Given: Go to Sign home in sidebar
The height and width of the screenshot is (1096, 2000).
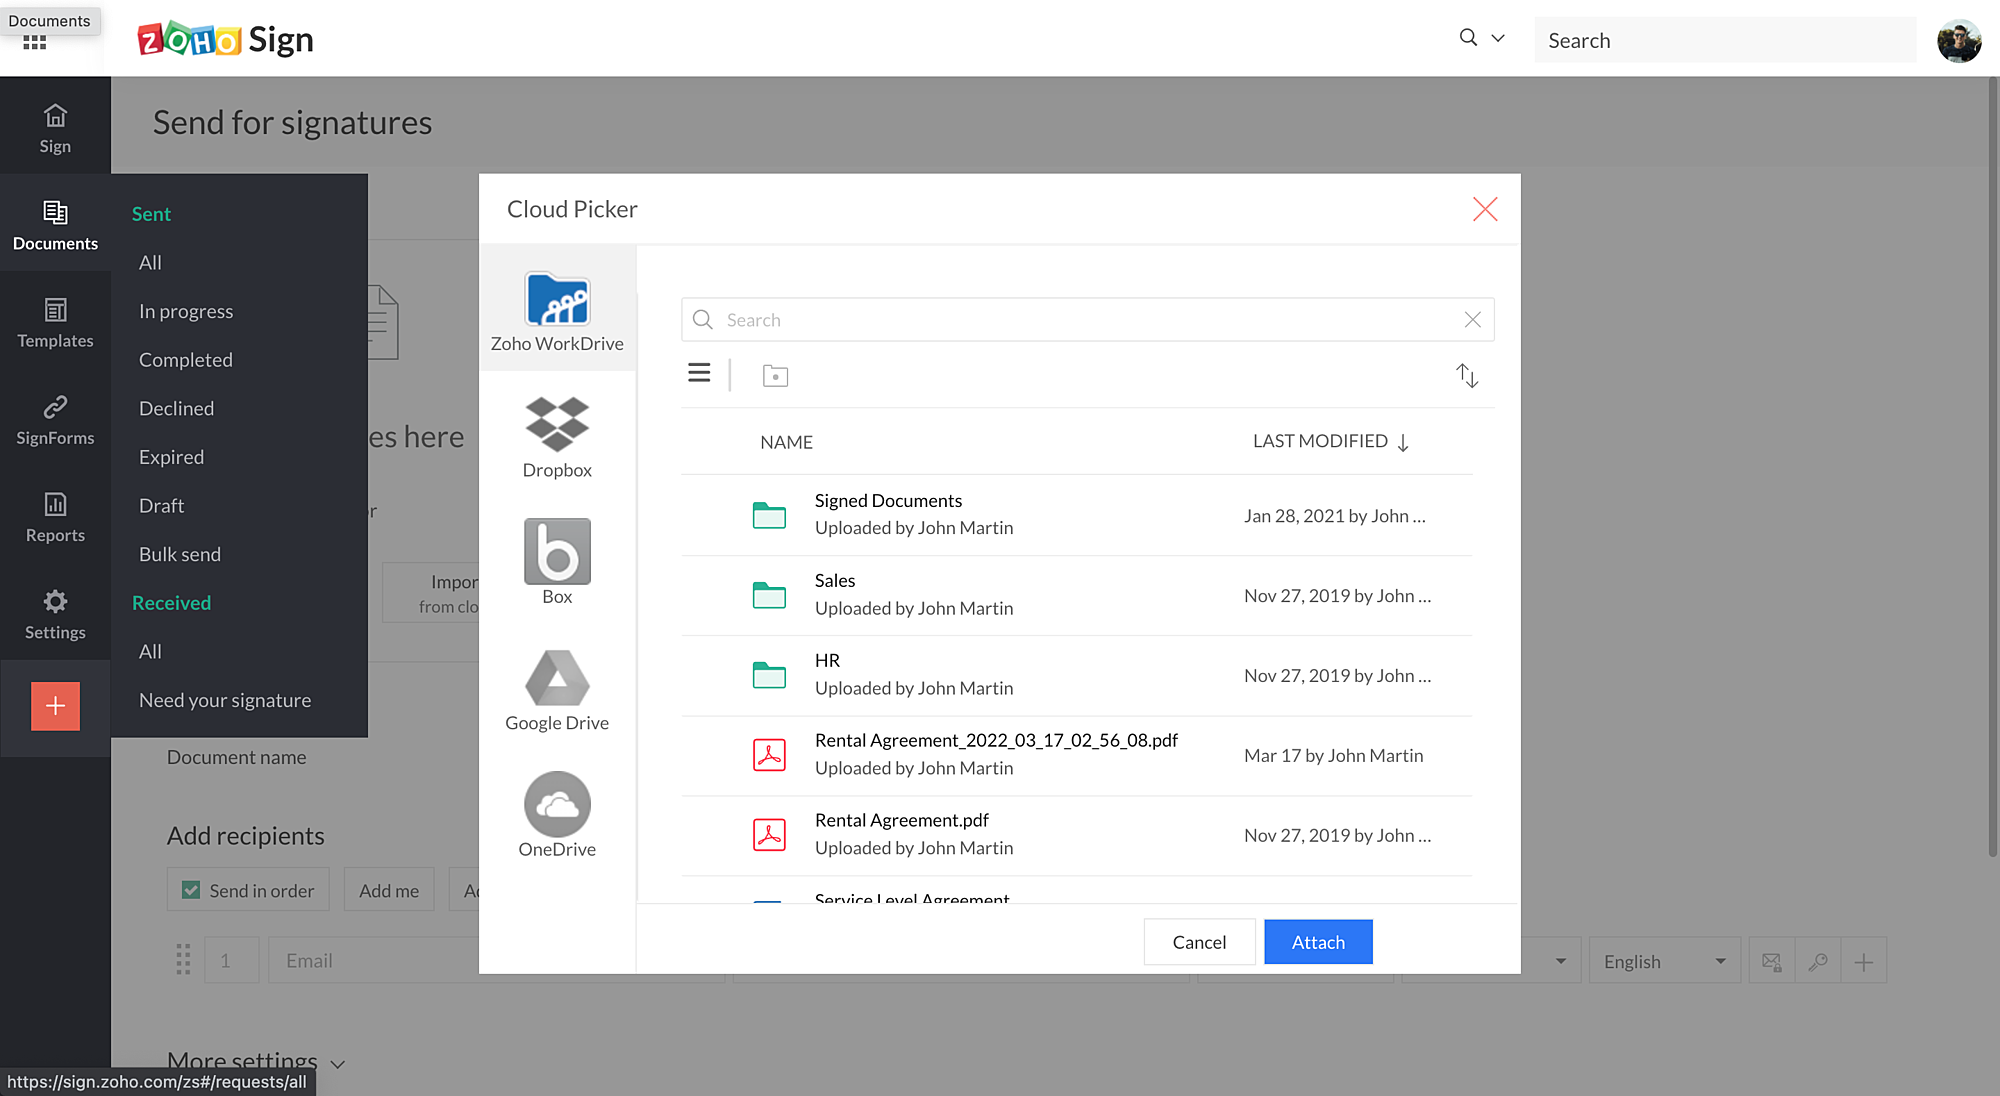Looking at the screenshot, I should (x=55, y=129).
